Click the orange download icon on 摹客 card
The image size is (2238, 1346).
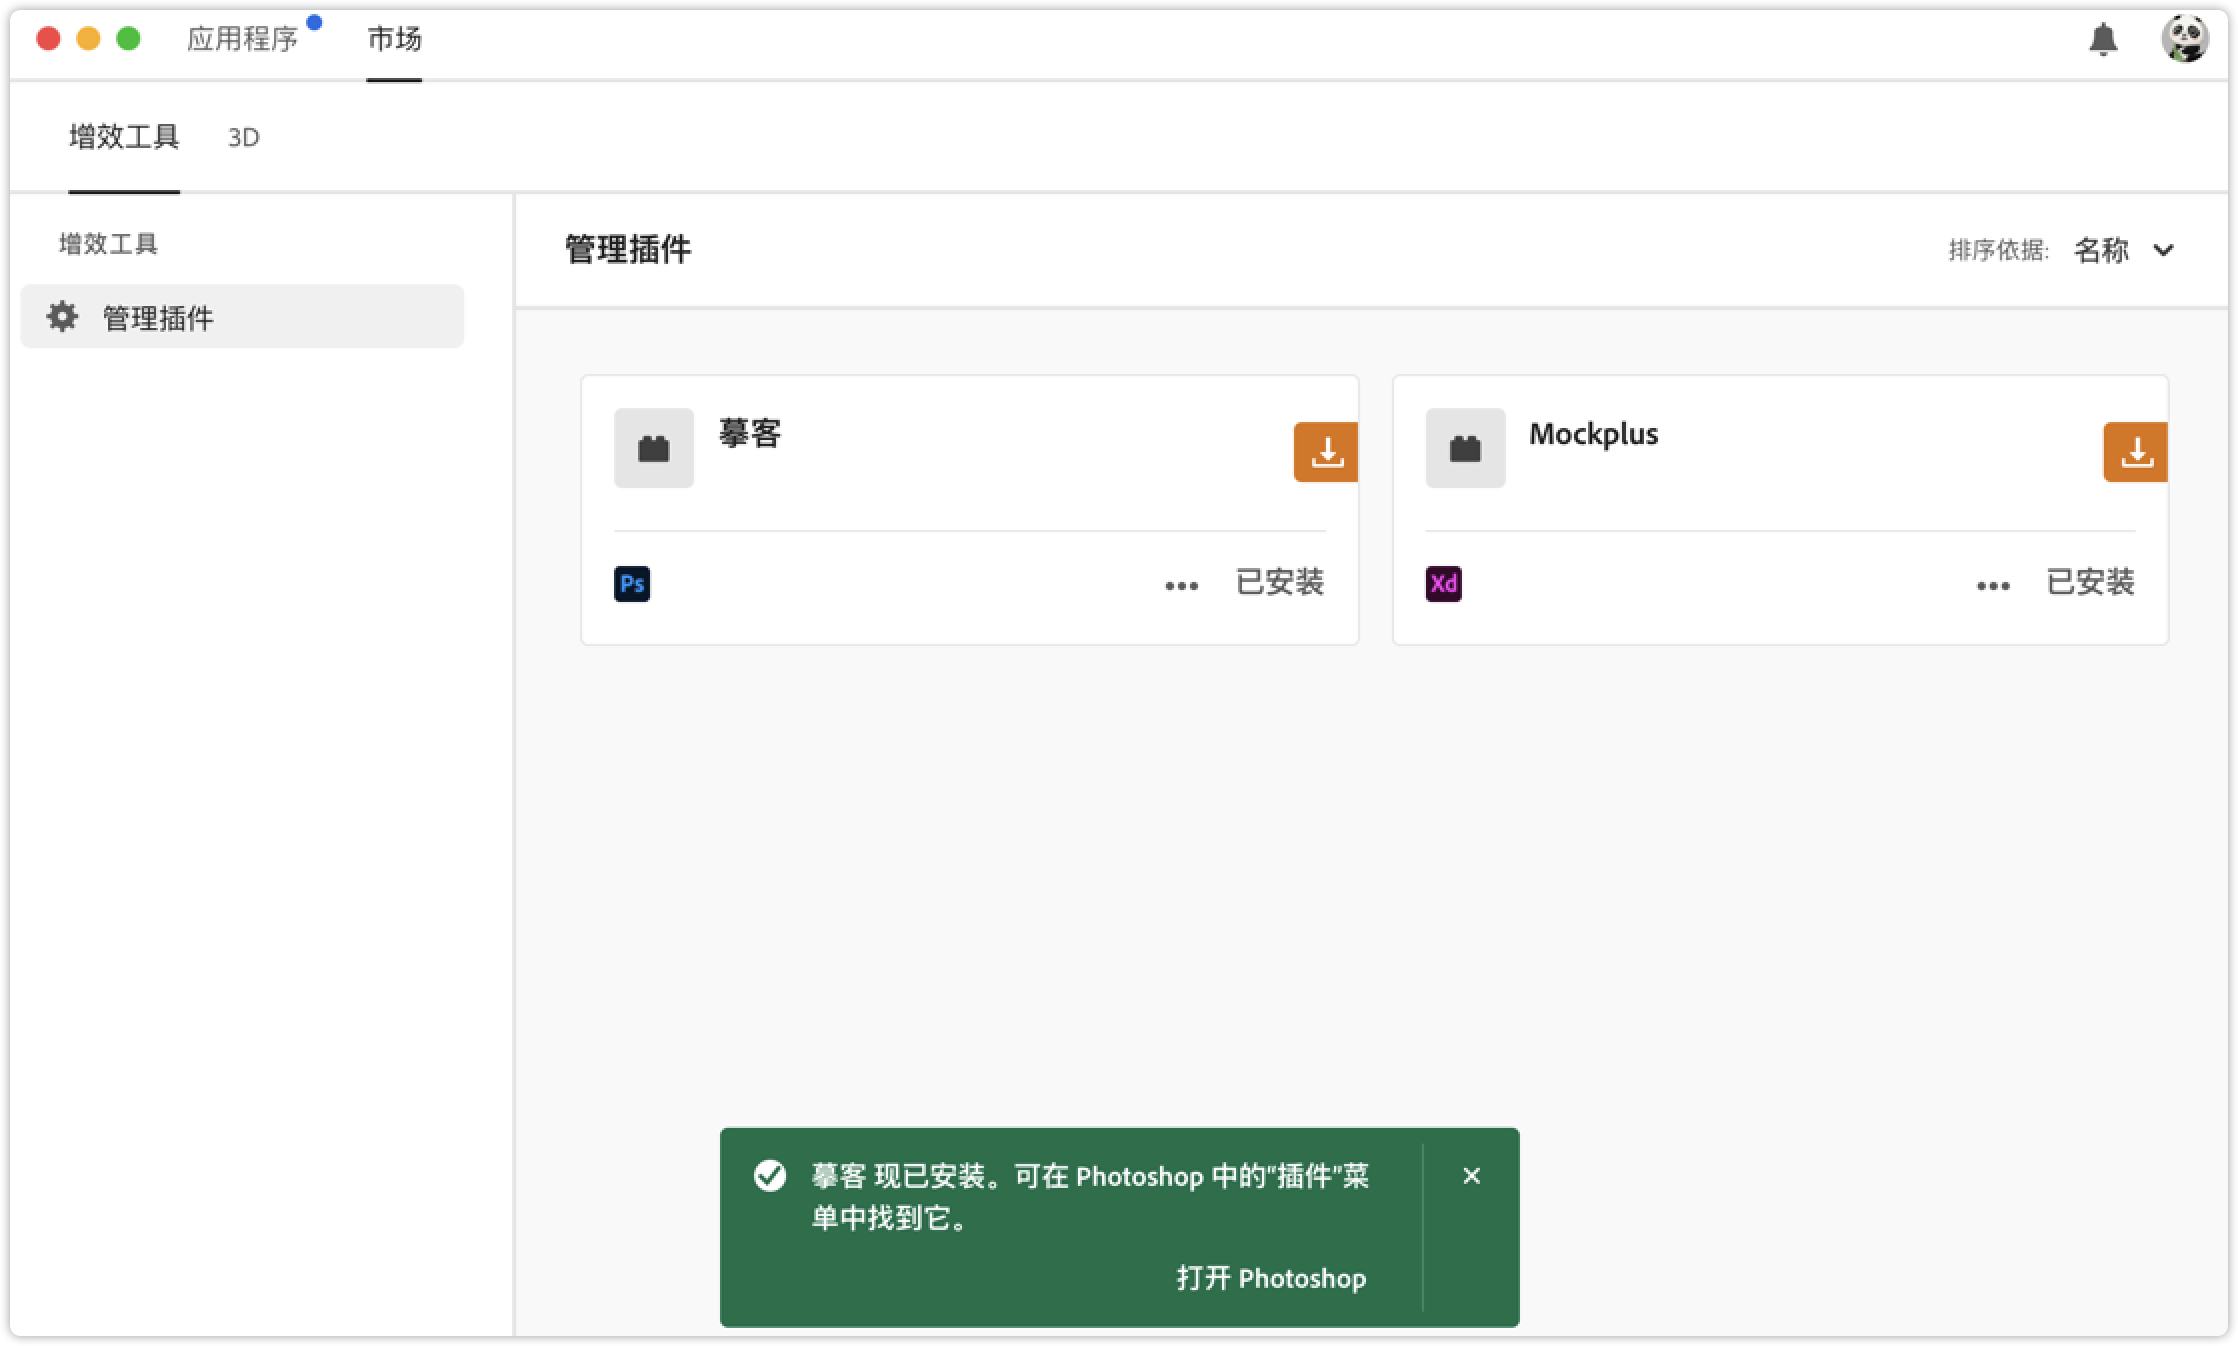point(1326,452)
